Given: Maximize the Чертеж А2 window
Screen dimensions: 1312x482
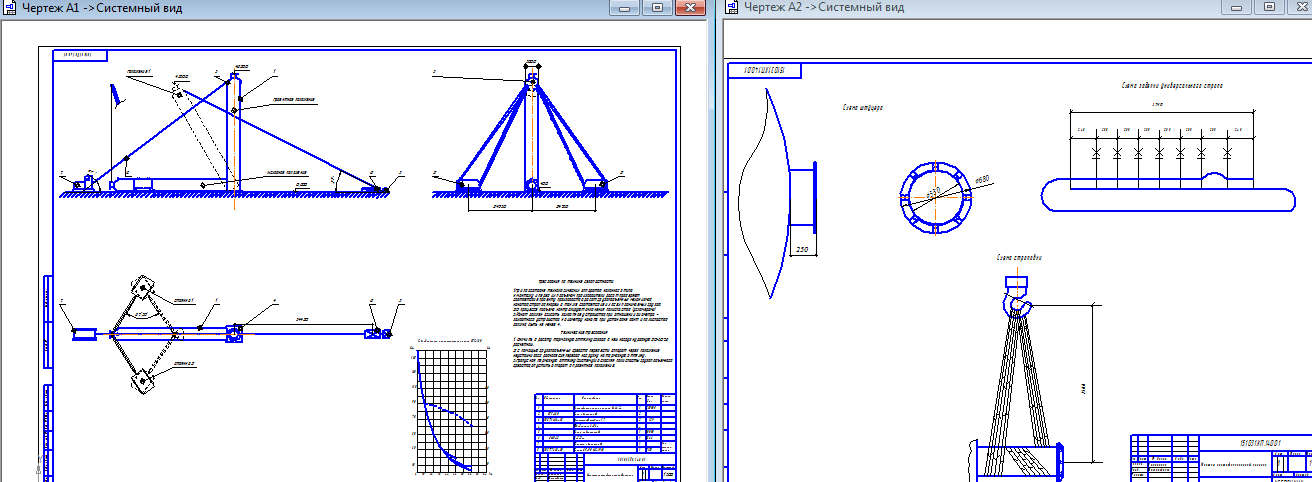Looking at the screenshot, I should pos(1269,7).
